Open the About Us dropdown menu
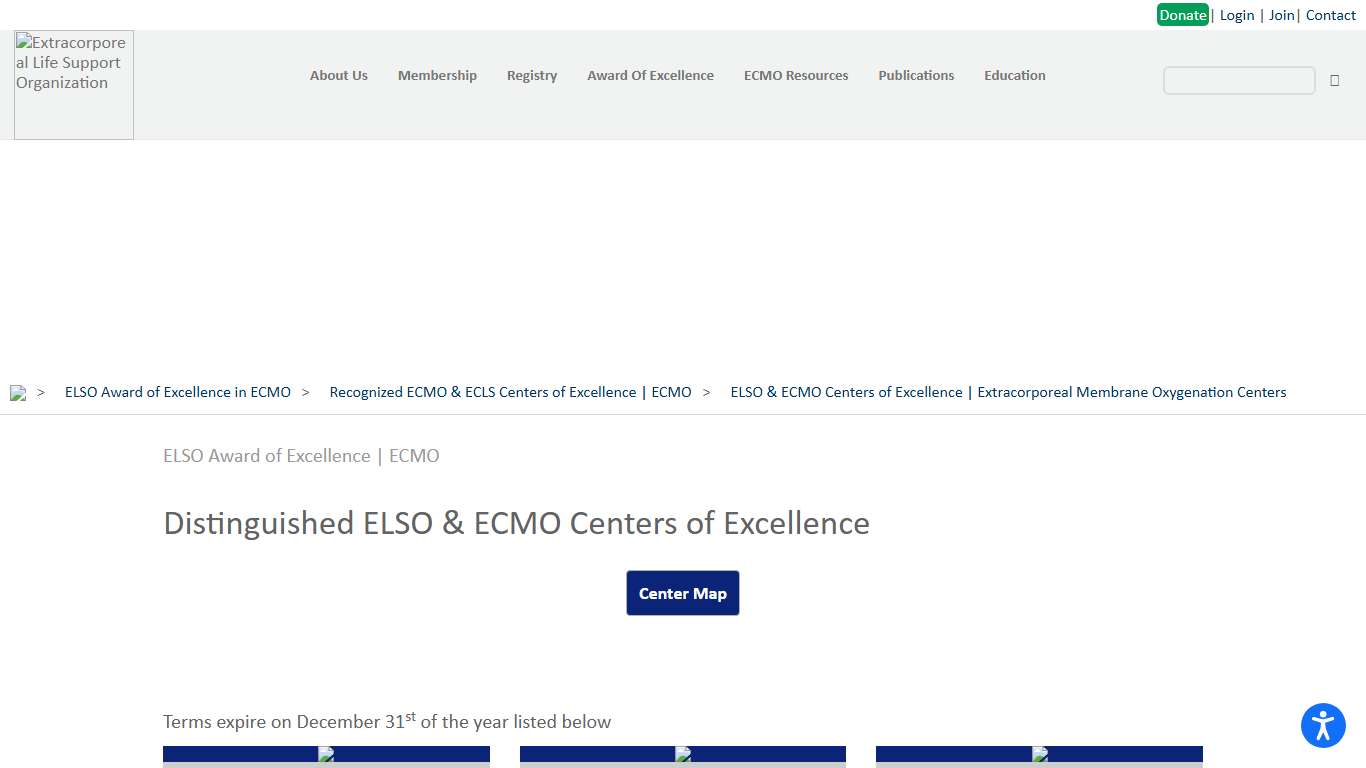Viewport: 1366px width, 768px height. (x=338, y=75)
